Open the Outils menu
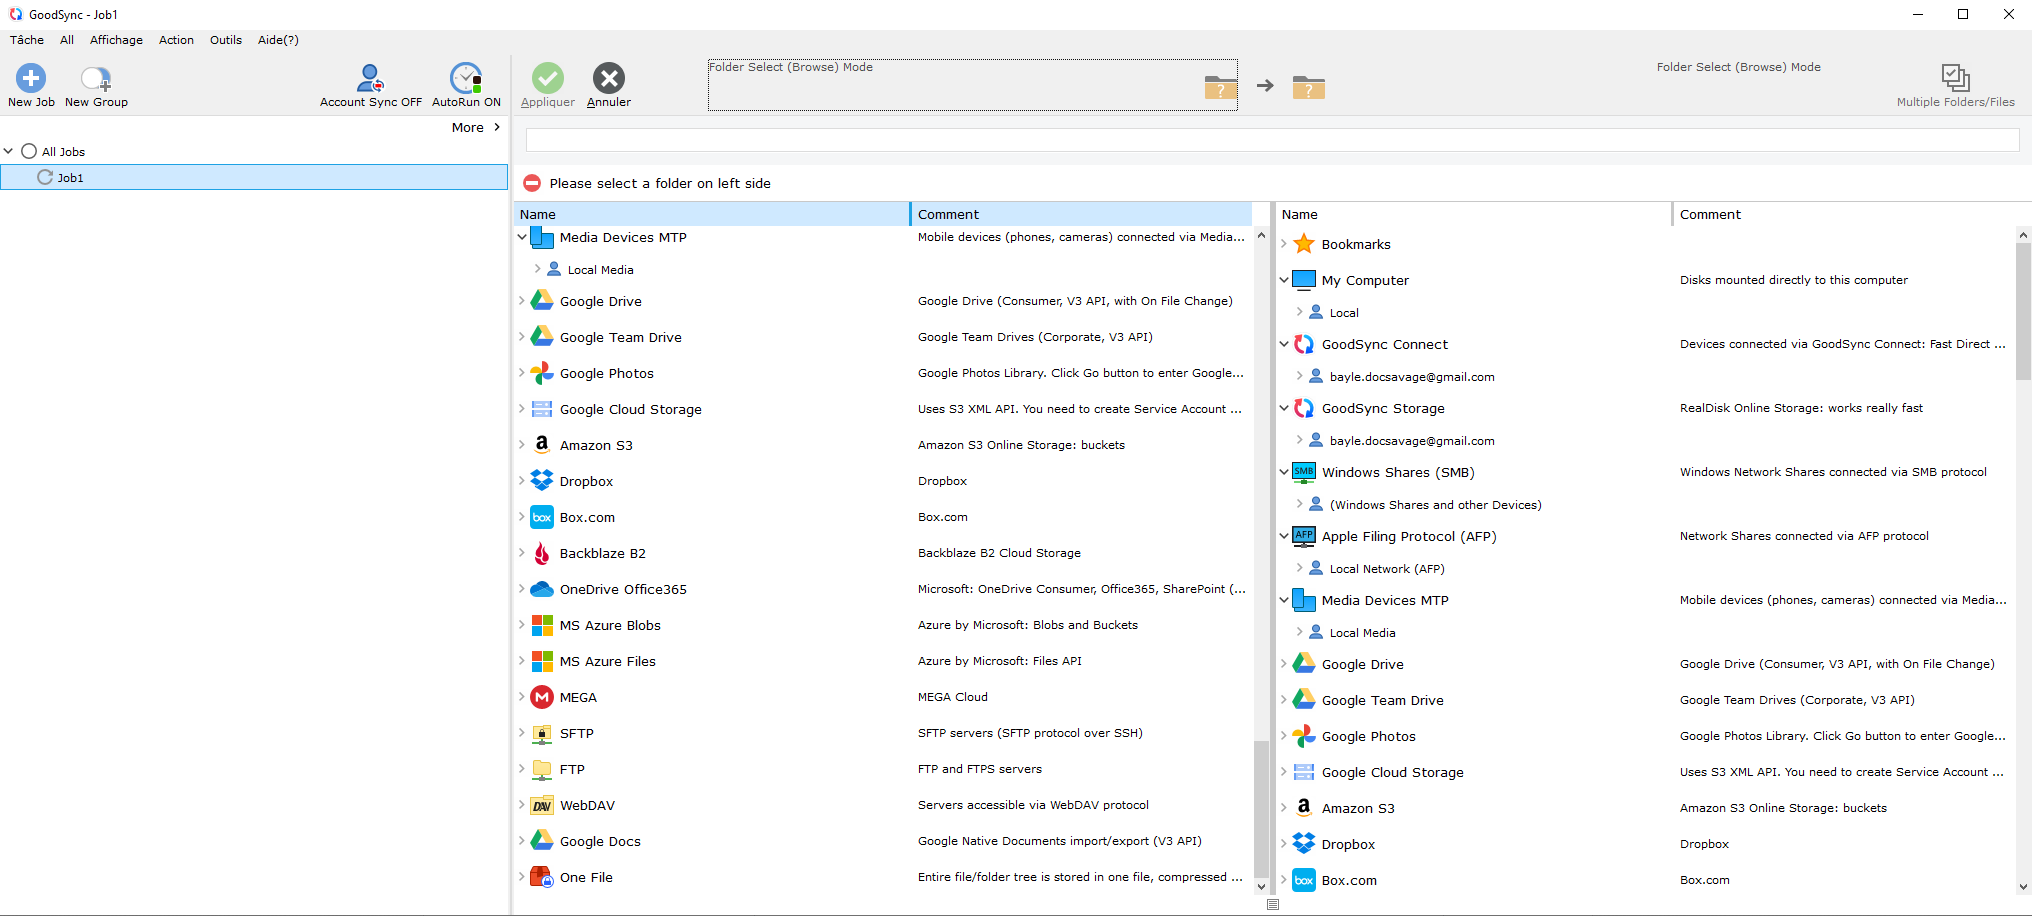2032x916 pixels. (x=225, y=40)
